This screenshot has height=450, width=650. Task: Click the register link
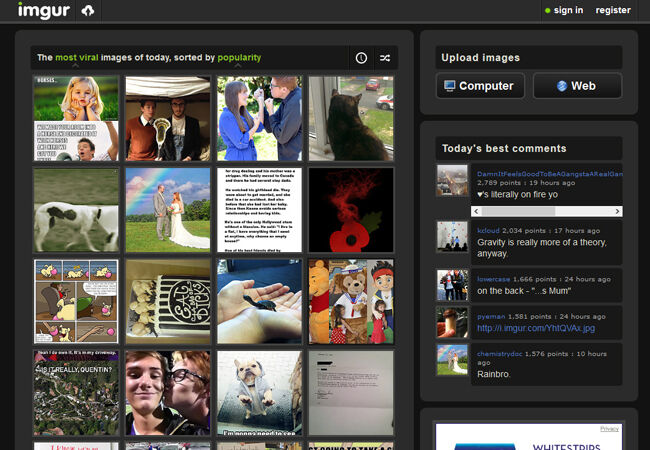point(613,10)
